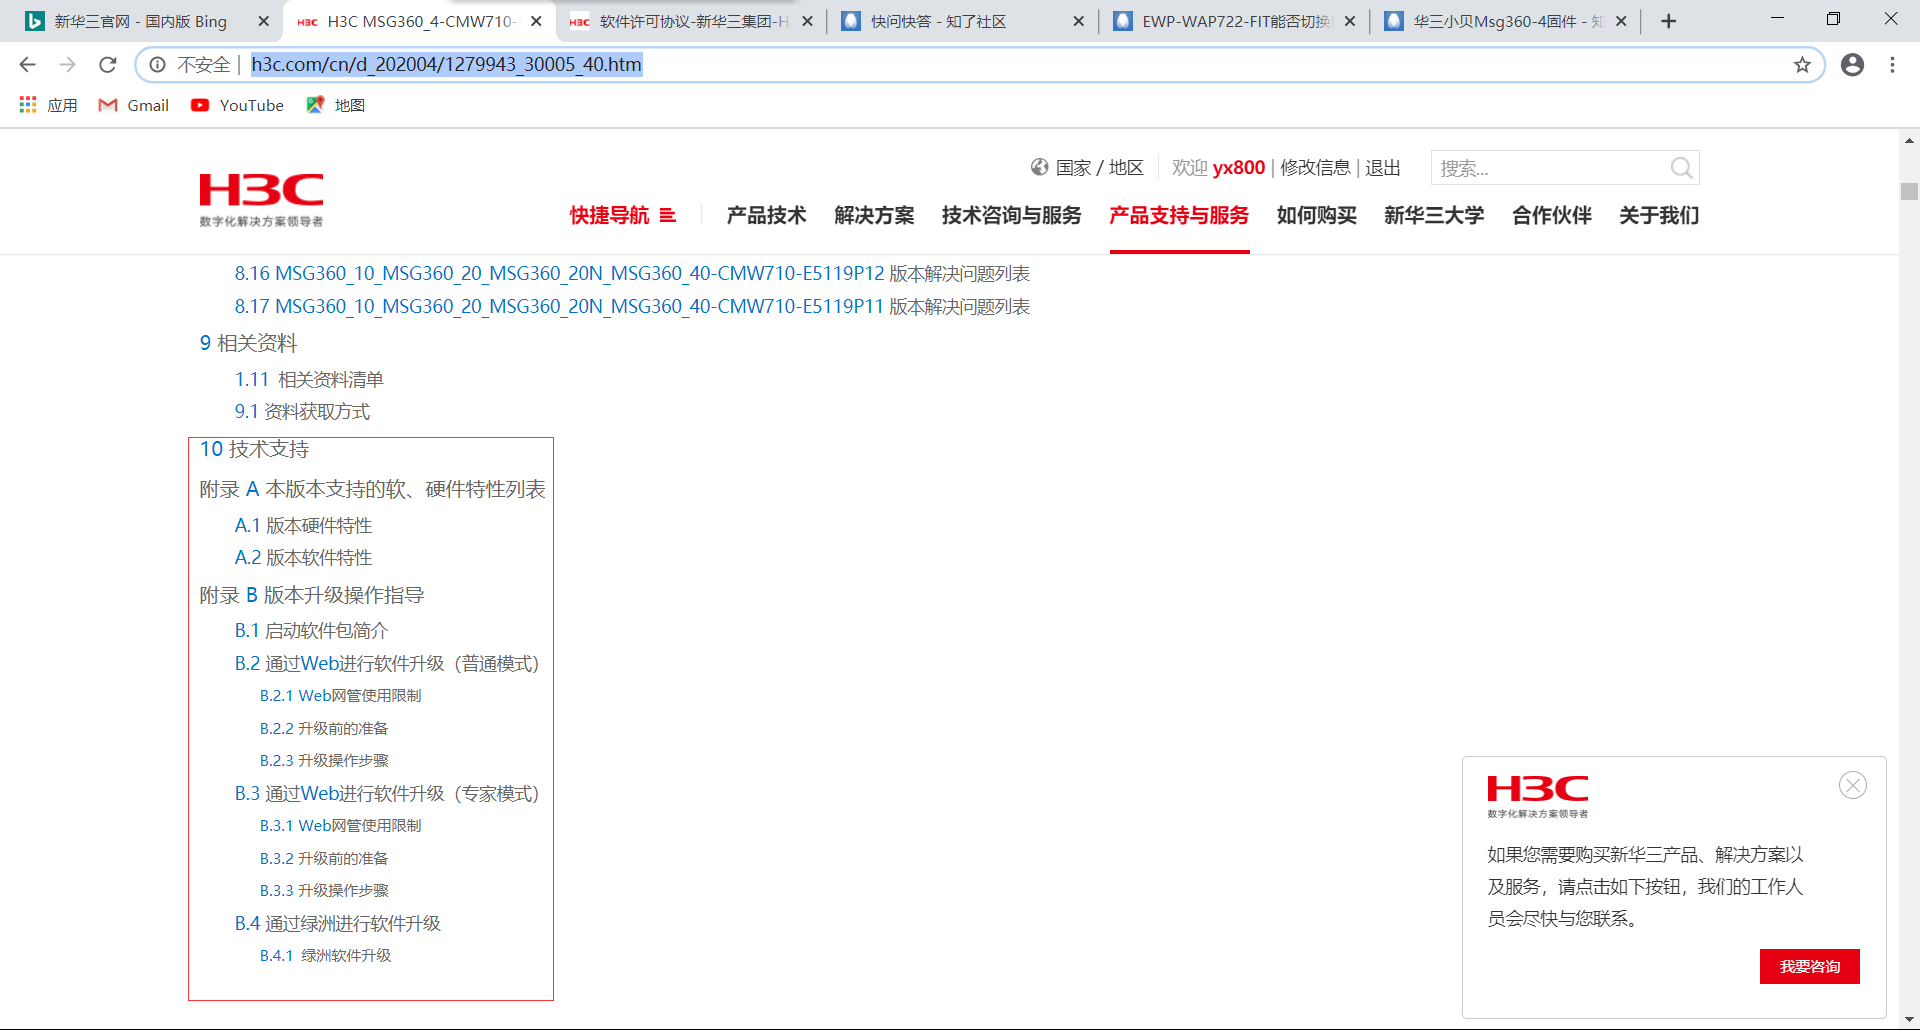Open the Chrome three-dot menu
Screen dimensions: 1920x1030
point(1892,65)
